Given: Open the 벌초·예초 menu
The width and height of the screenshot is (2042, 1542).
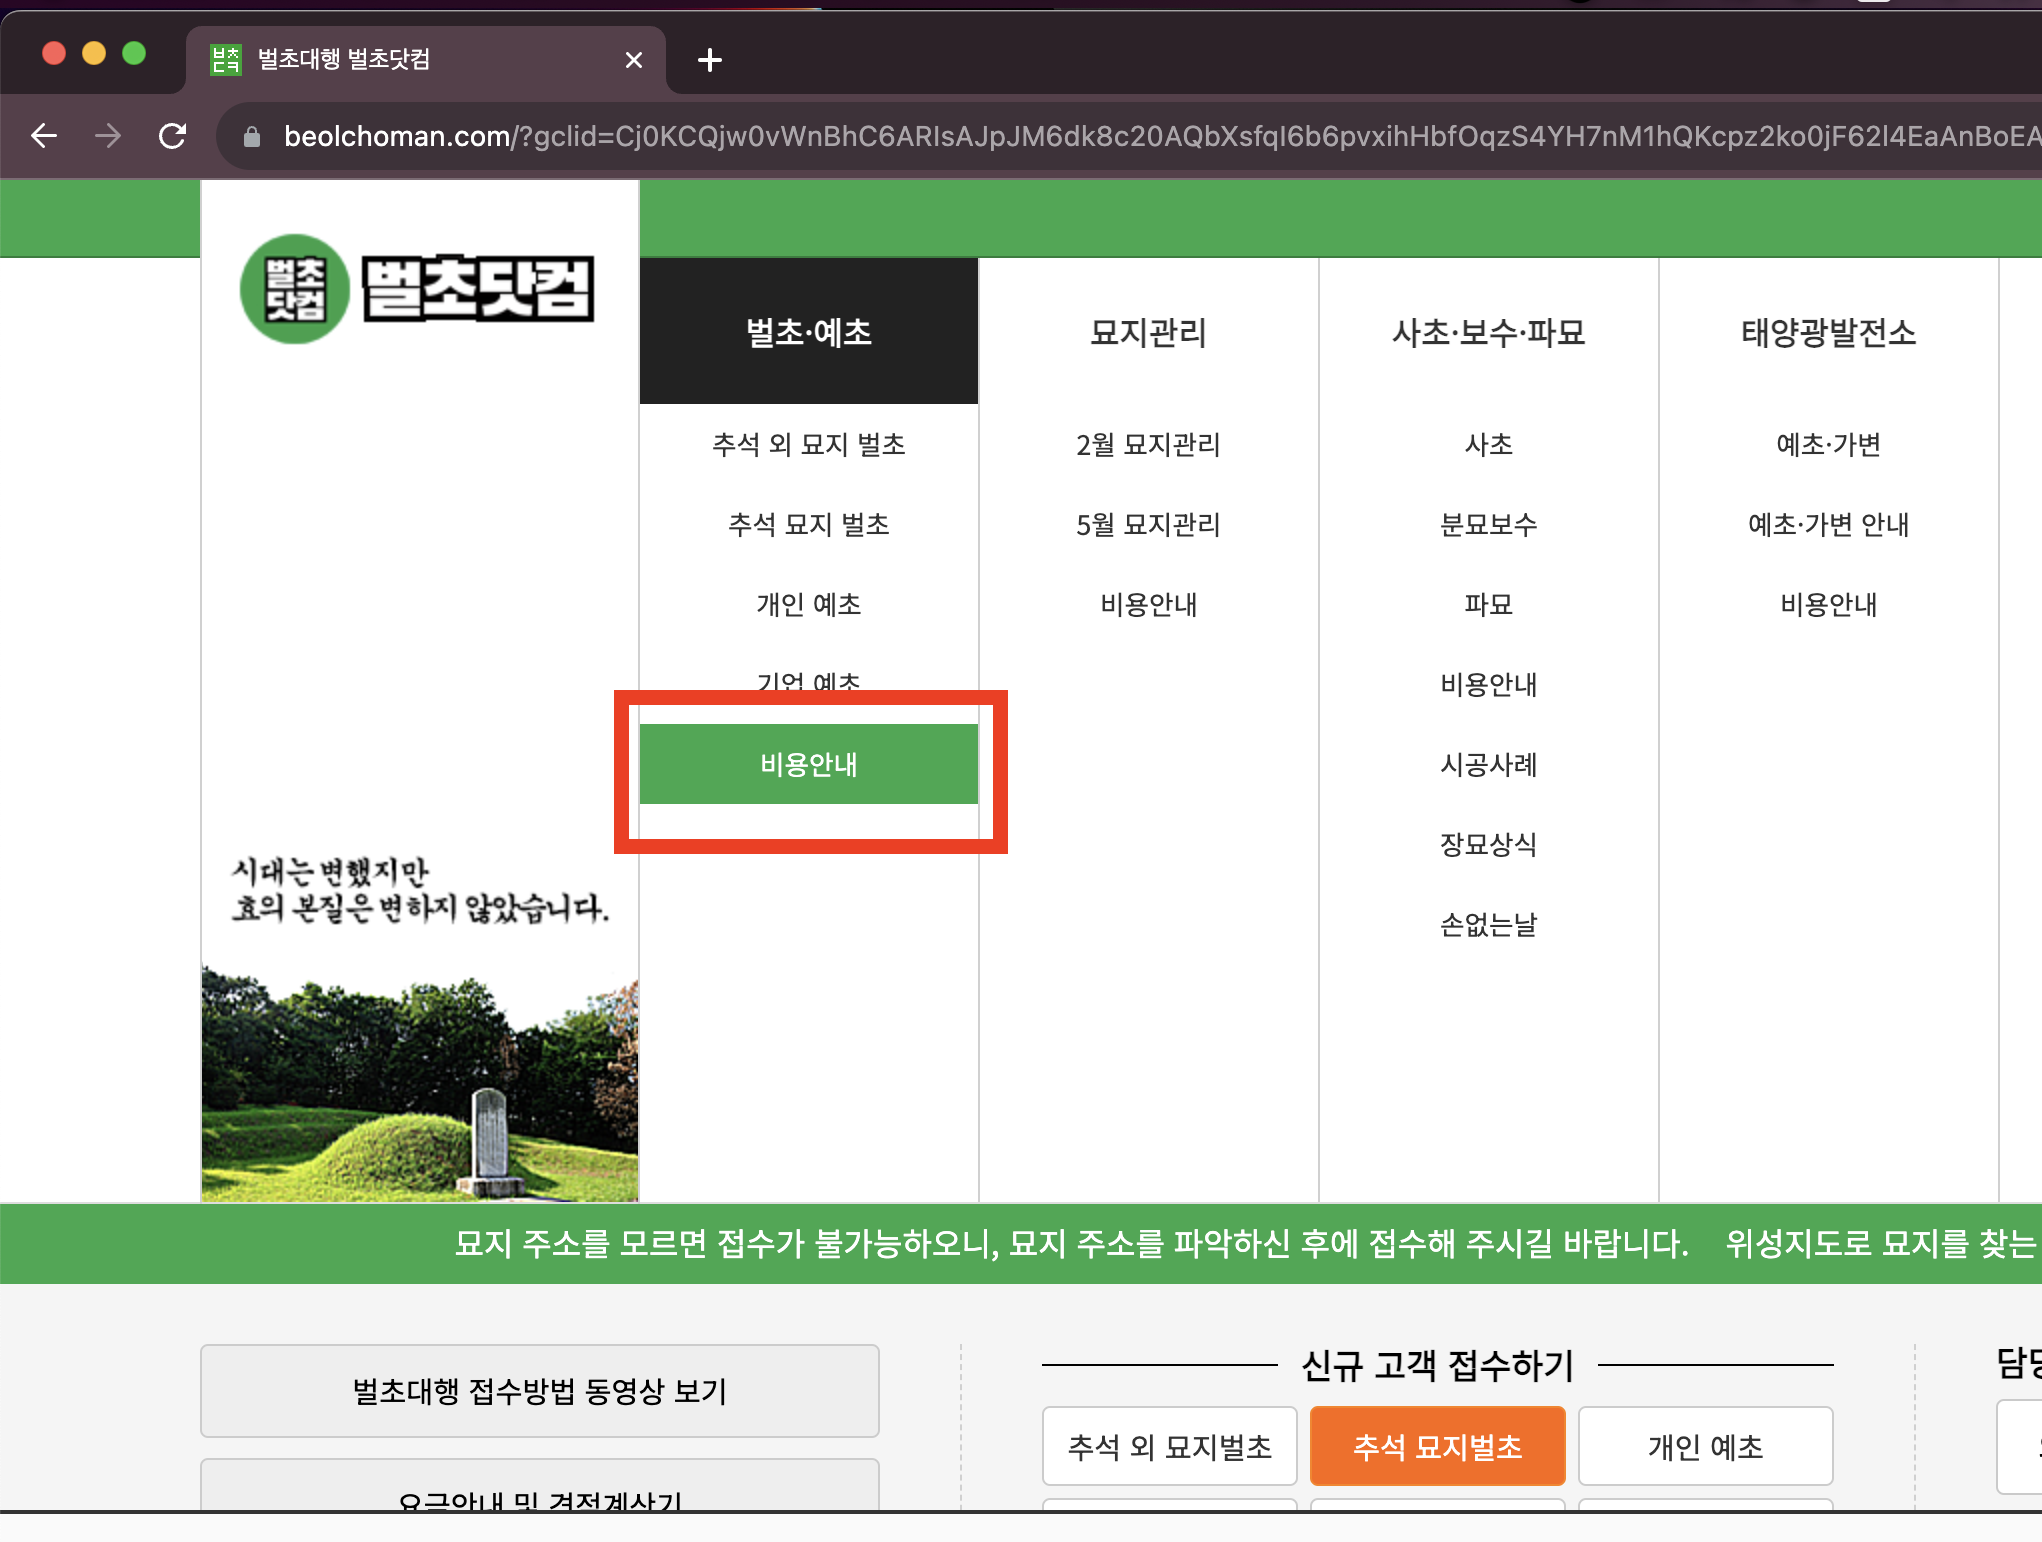Looking at the screenshot, I should [808, 332].
